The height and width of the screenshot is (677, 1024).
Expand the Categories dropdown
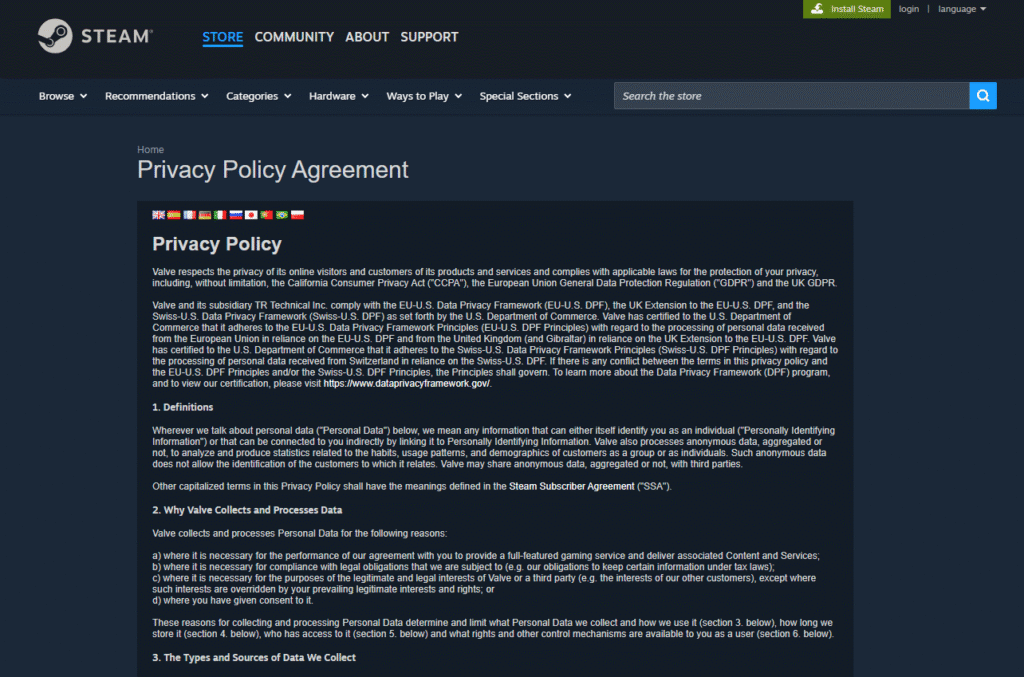(258, 96)
